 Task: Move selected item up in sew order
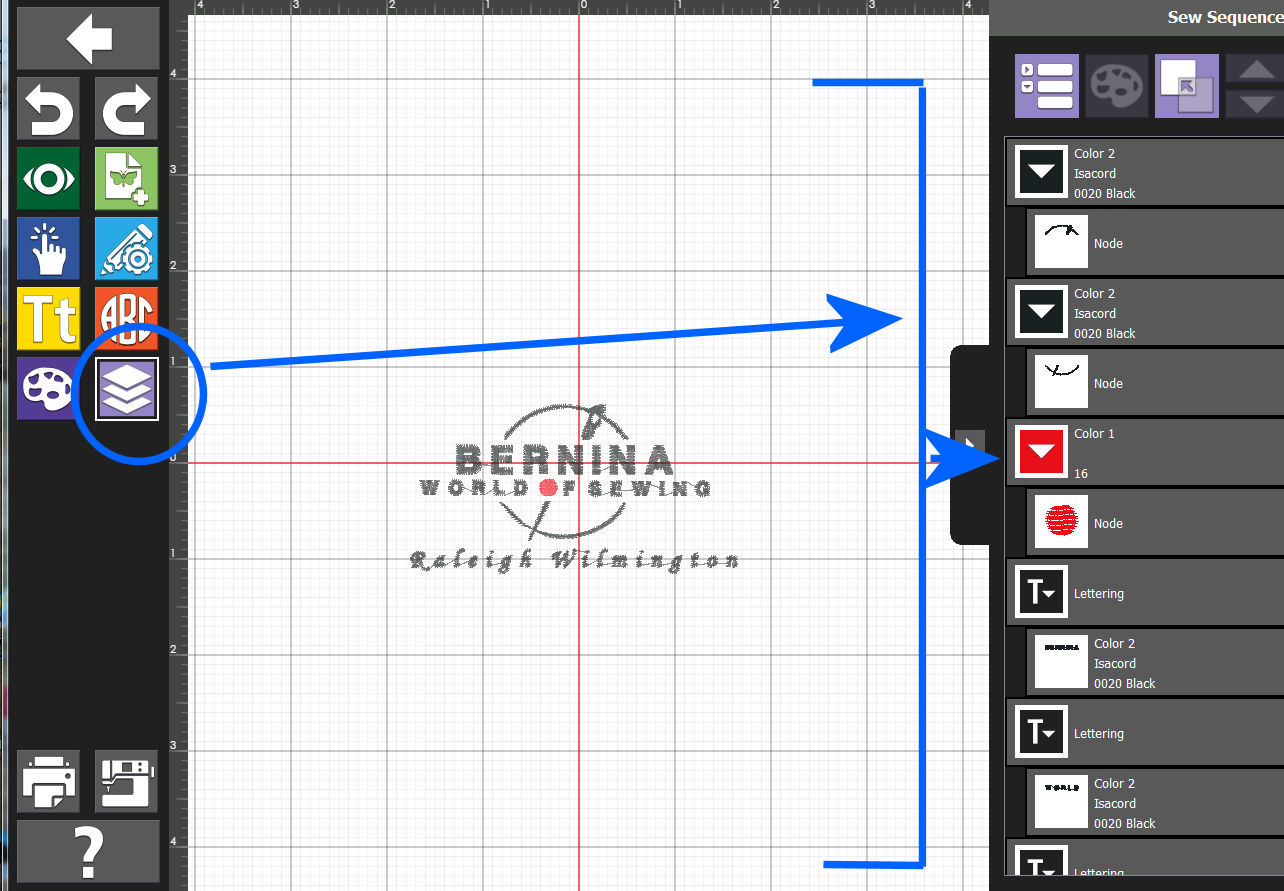tap(1257, 69)
